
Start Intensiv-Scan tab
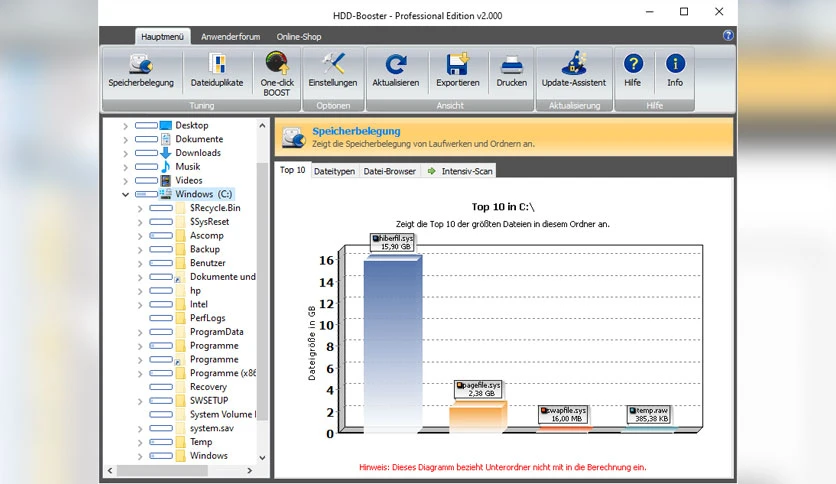click(459, 171)
